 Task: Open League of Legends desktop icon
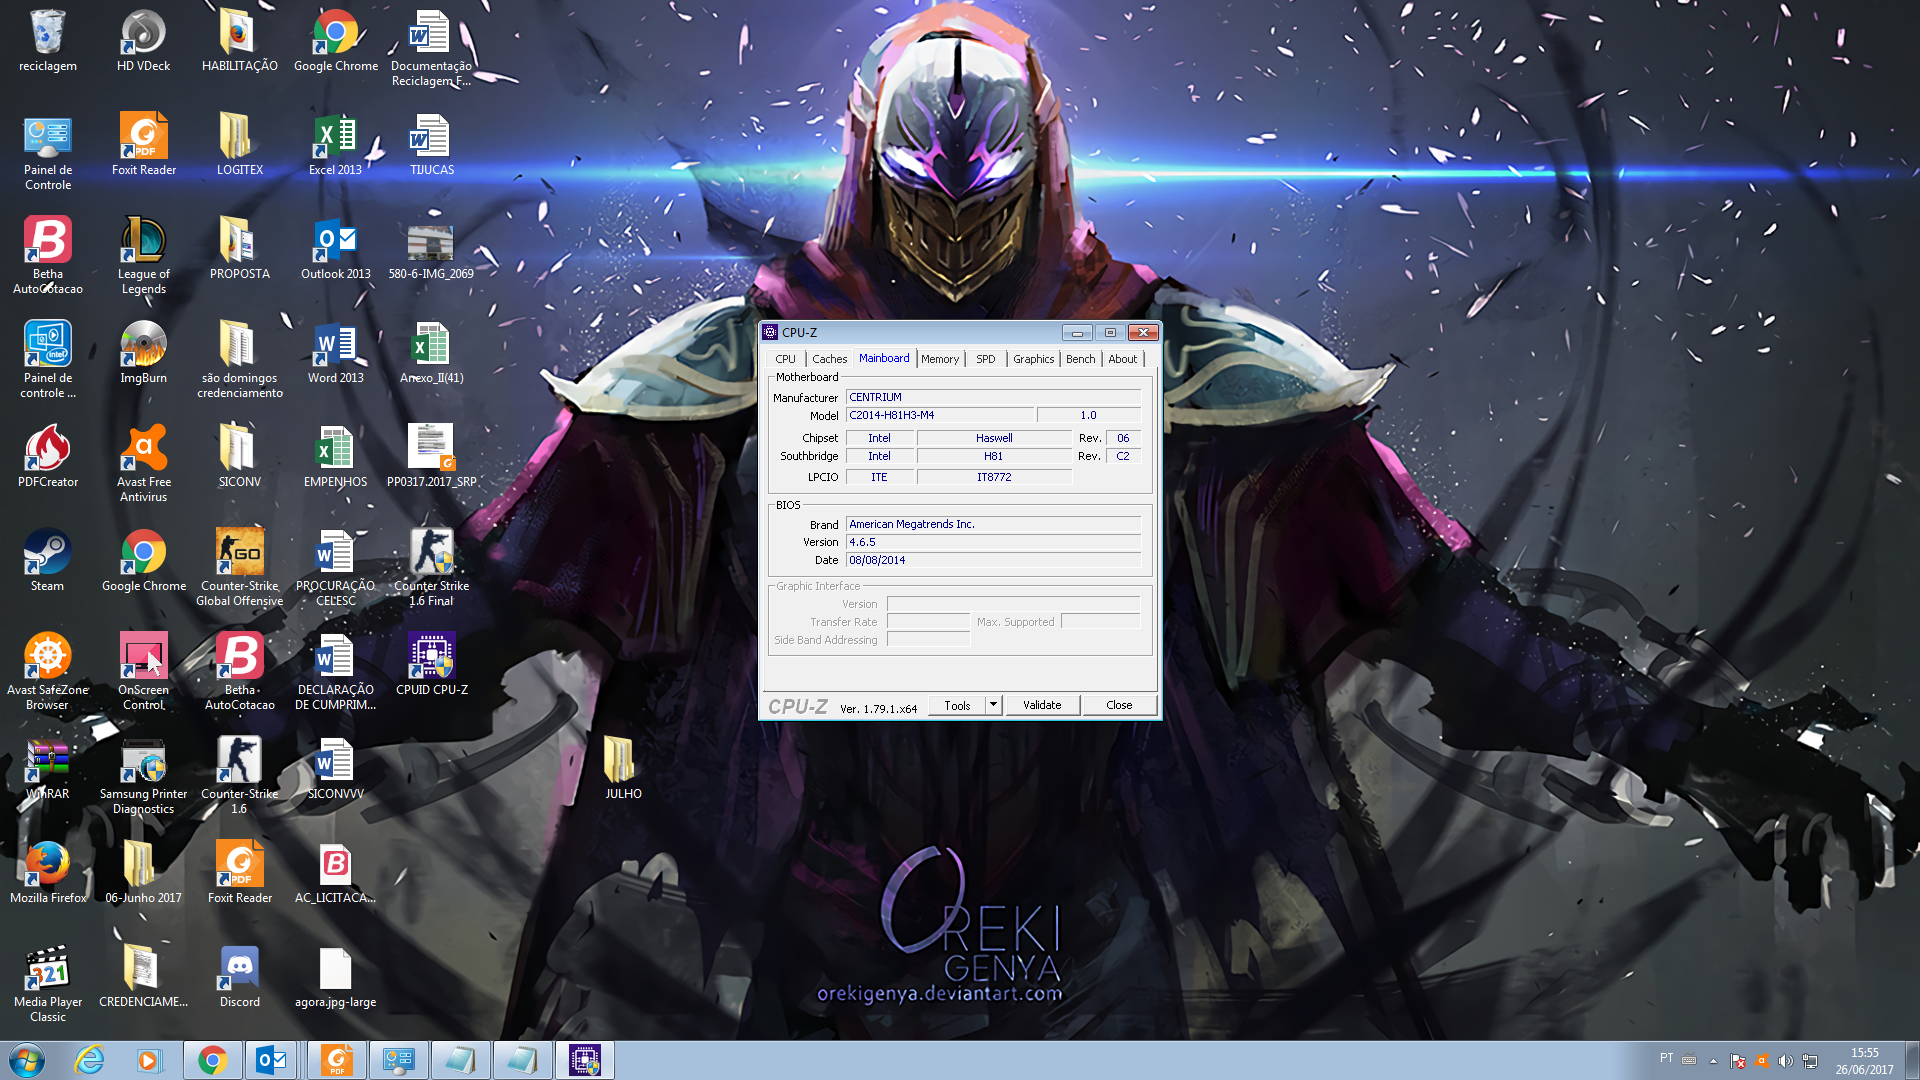click(144, 254)
